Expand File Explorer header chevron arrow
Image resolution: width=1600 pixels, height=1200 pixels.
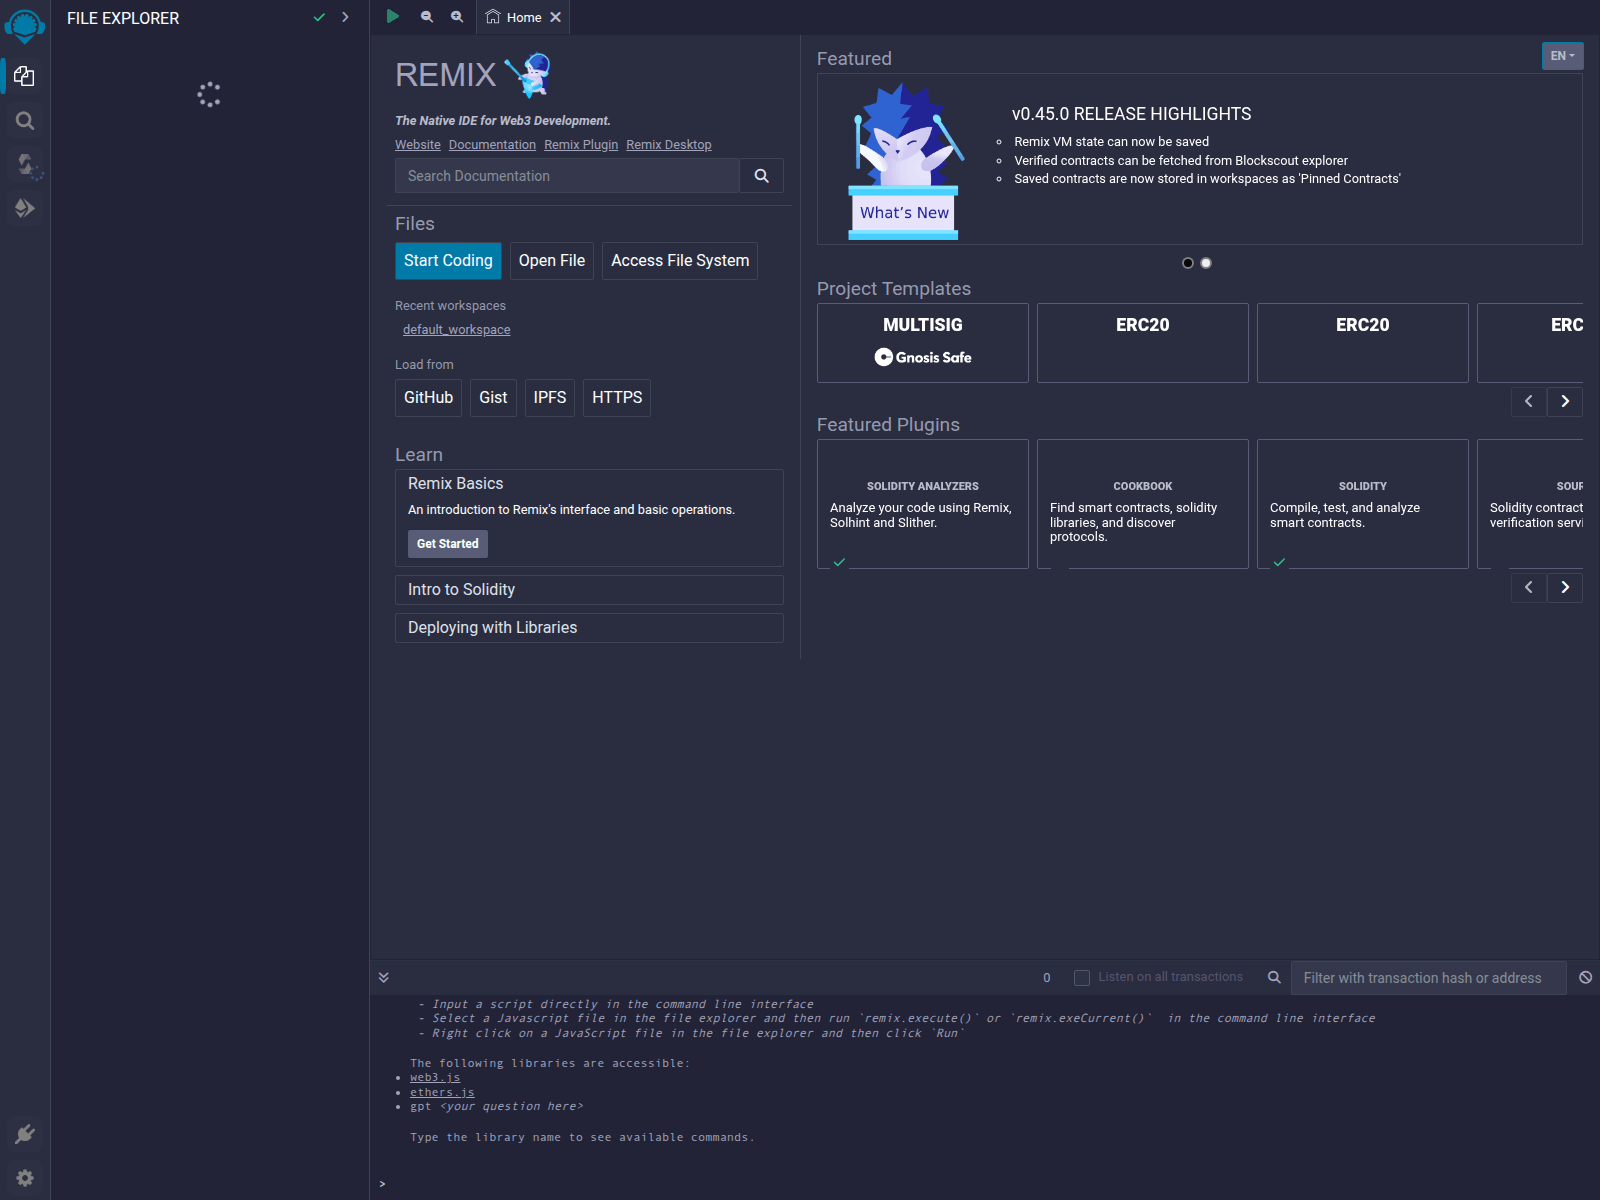point(345,17)
